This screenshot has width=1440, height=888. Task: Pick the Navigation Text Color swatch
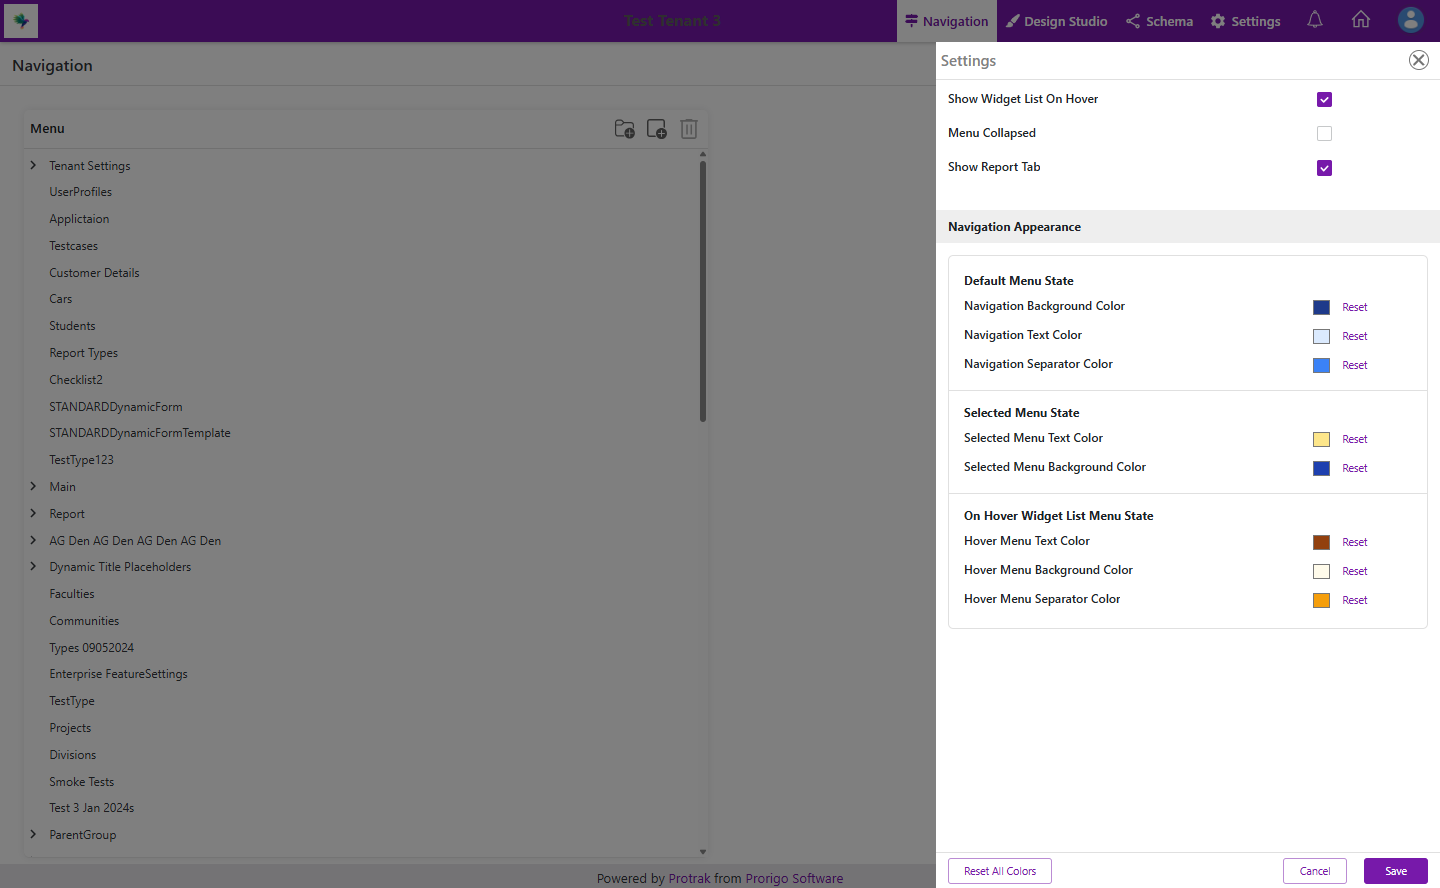point(1321,336)
